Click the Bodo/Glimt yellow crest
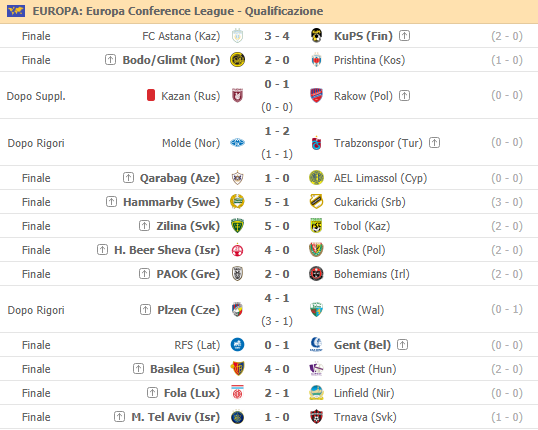538x430 pixels. coord(237,60)
